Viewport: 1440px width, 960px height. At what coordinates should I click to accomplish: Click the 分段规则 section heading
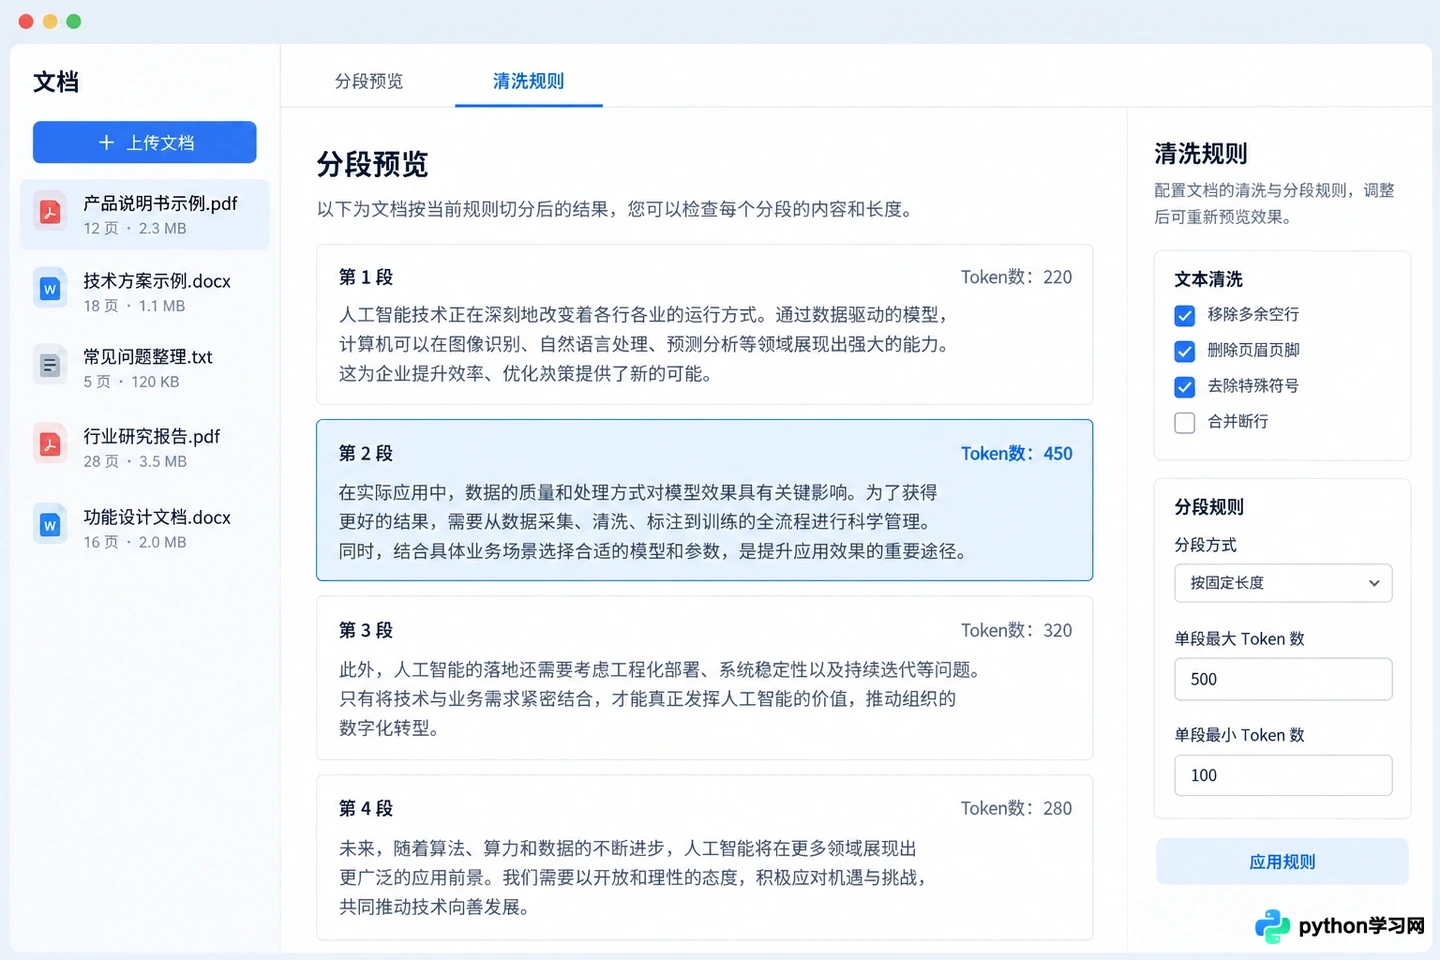tap(1208, 507)
